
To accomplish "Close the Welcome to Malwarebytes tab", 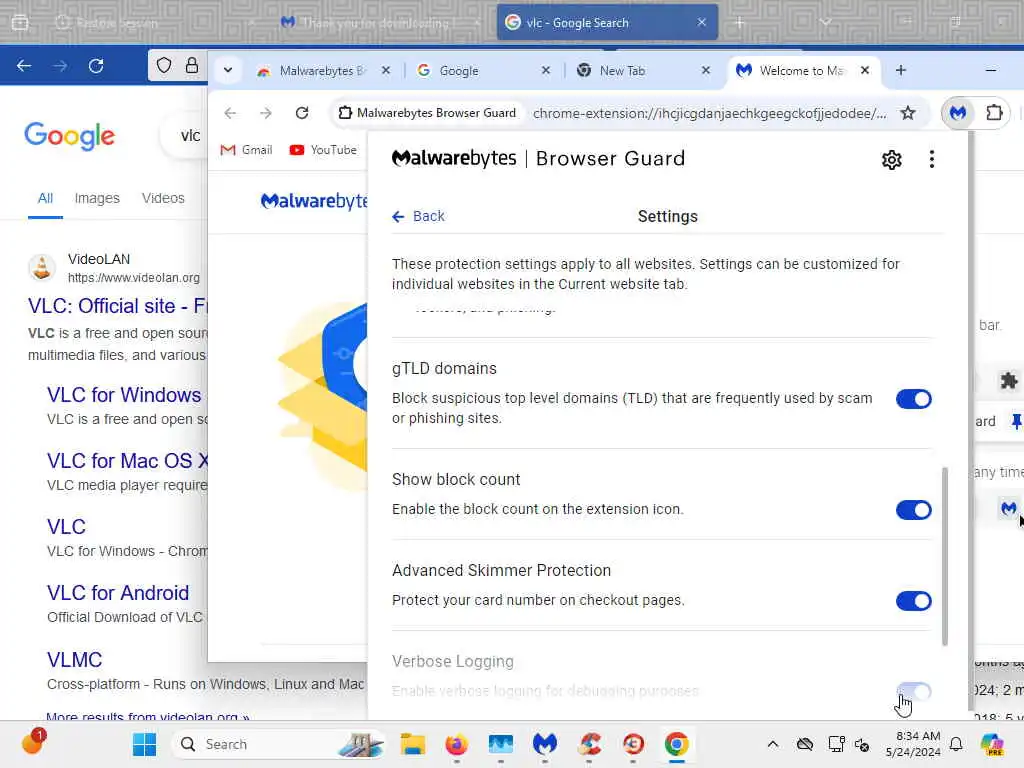I will click(x=865, y=70).
